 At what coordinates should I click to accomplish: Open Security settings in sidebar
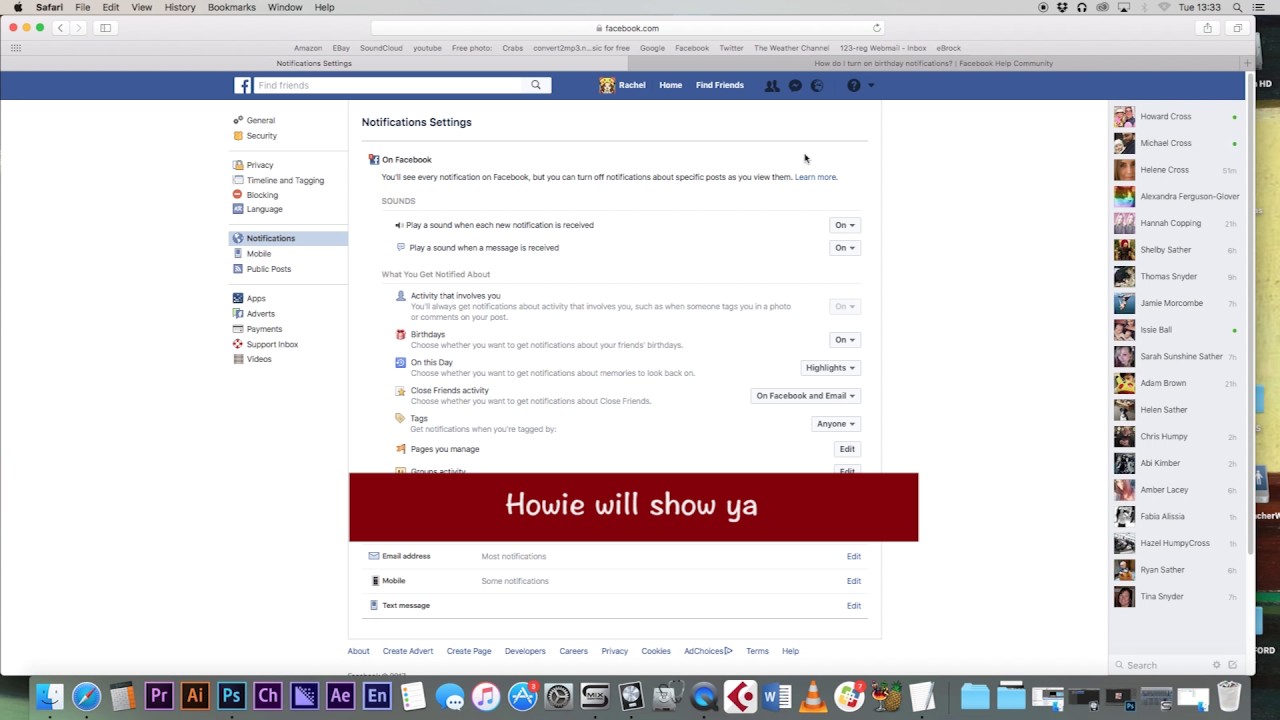tap(262, 136)
